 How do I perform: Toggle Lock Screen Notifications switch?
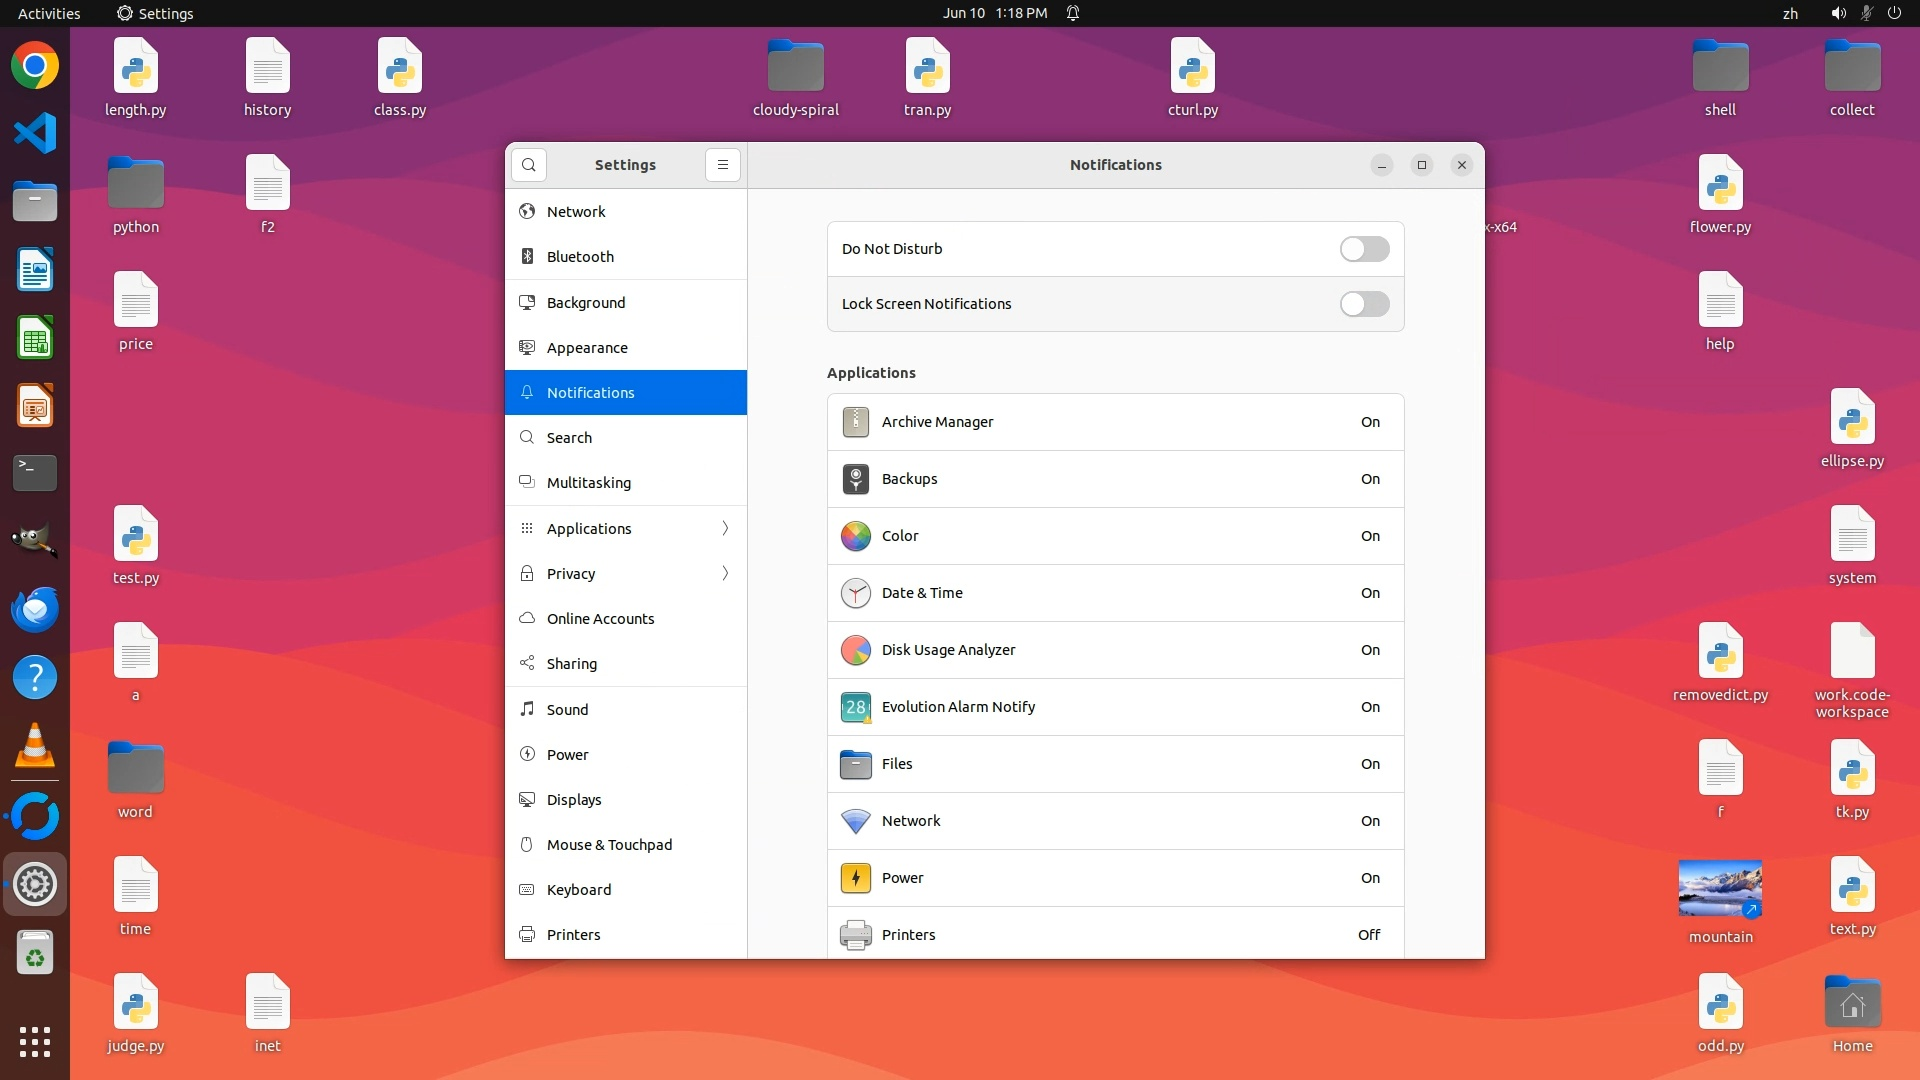[1364, 304]
